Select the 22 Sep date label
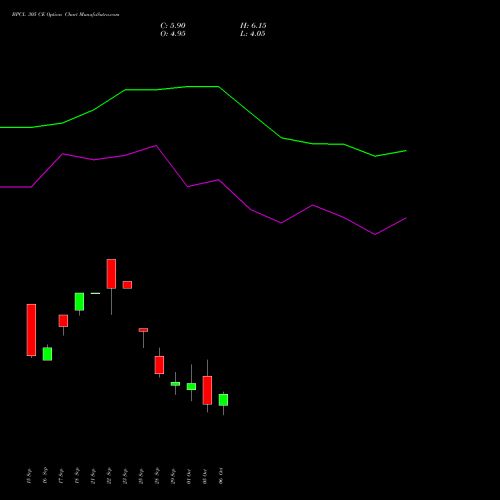This screenshot has width=500, height=500. (x=109, y=476)
